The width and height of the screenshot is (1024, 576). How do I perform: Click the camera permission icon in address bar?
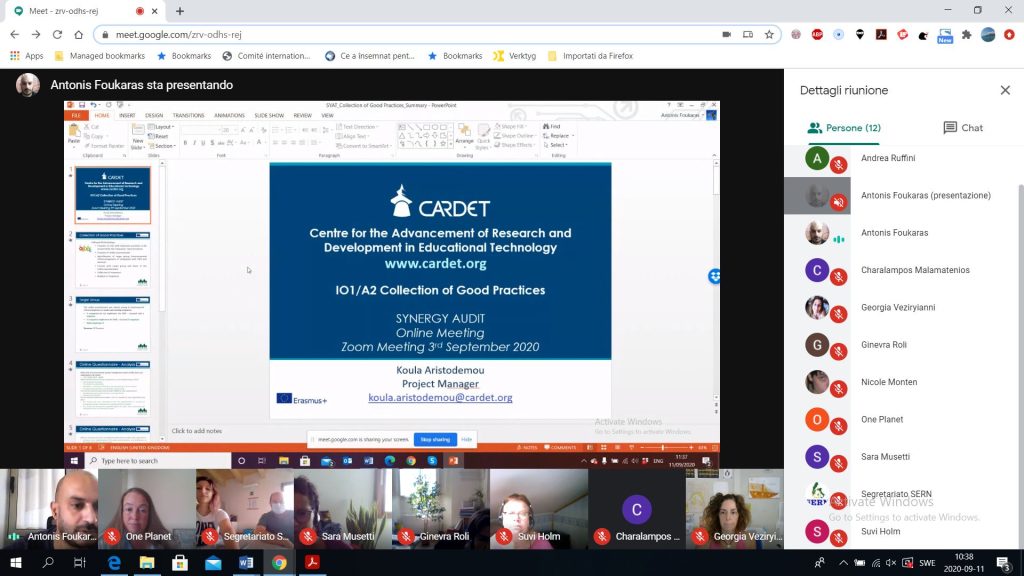click(x=726, y=35)
